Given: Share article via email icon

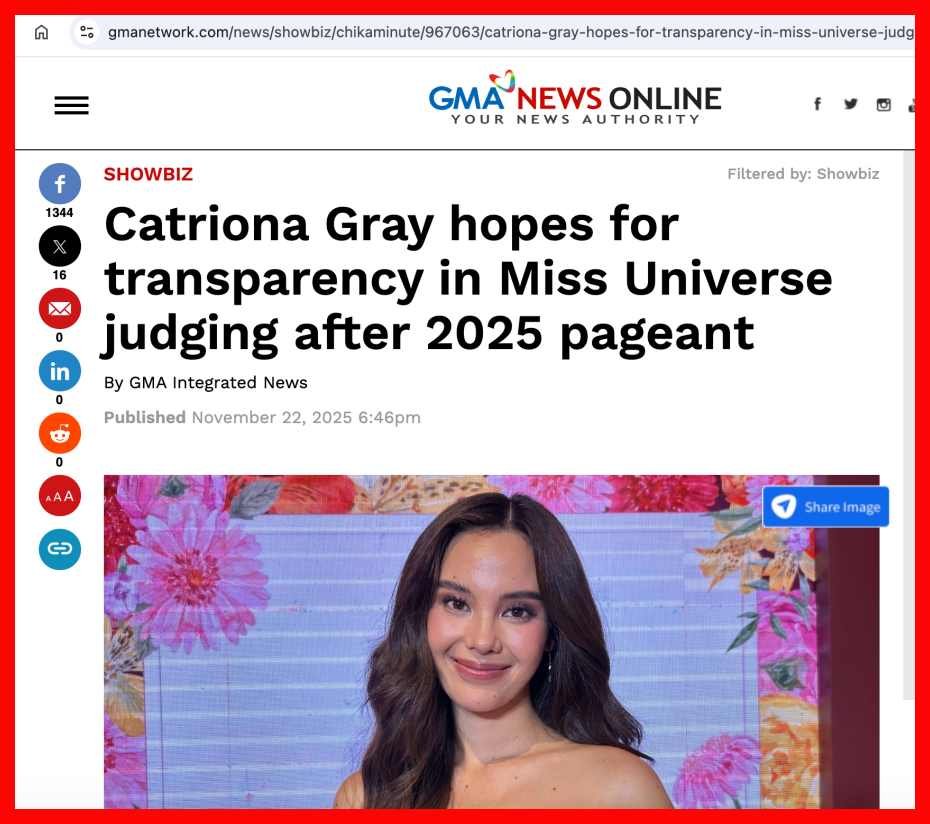Looking at the screenshot, I should (x=59, y=308).
